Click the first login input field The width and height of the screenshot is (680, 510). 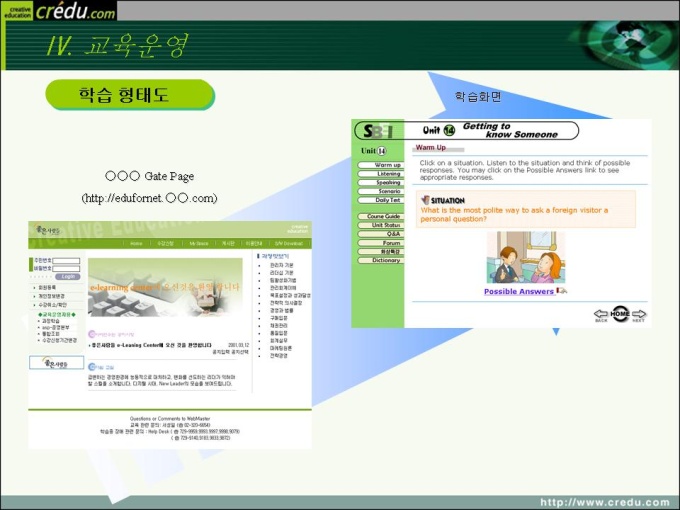click(66, 261)
